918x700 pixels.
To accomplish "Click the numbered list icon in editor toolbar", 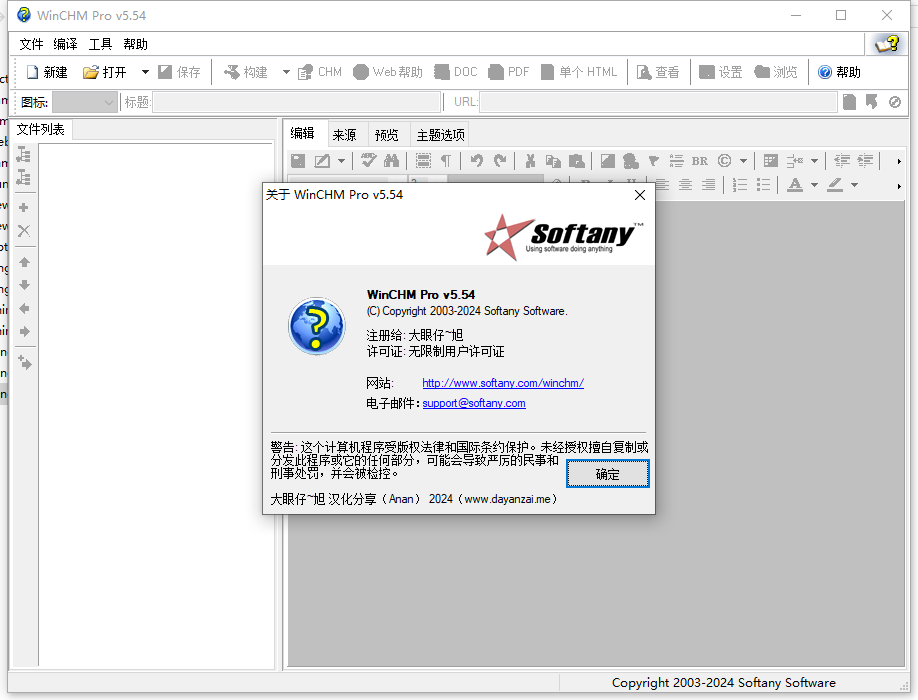I will click(x=740, y=185).
